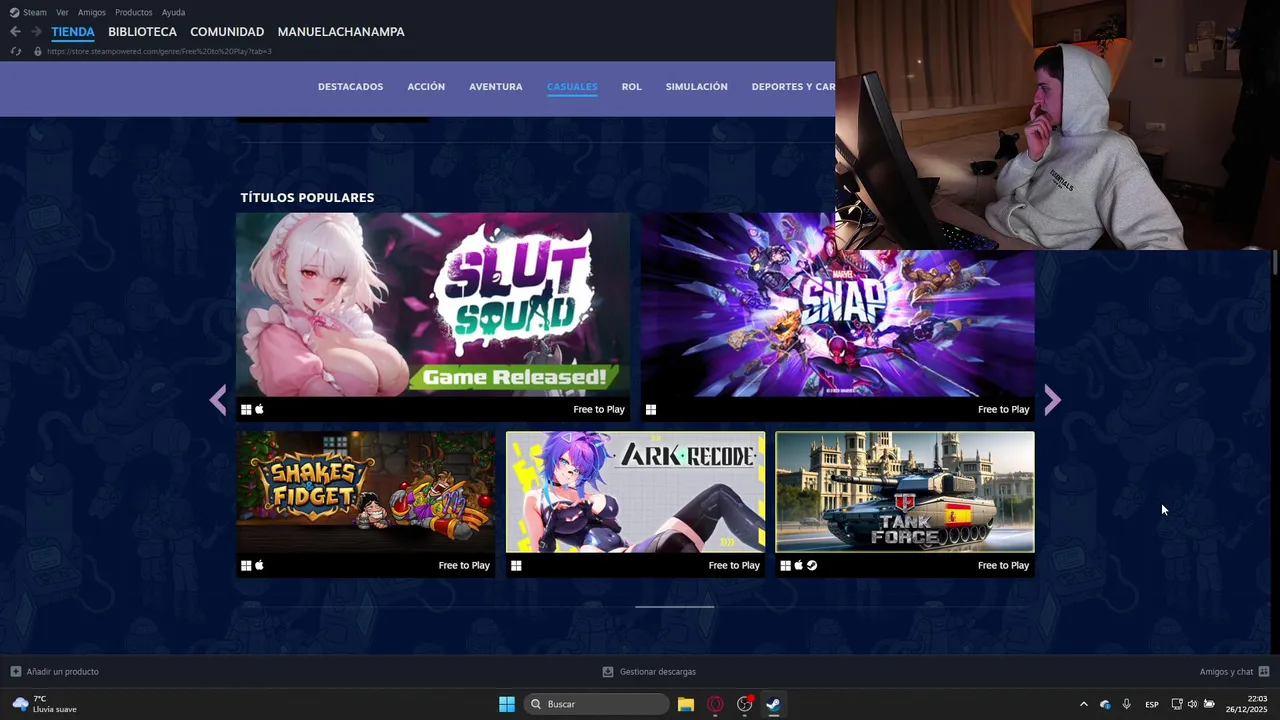Select the AVENTURA genre tab

click(x=496, y=87)
